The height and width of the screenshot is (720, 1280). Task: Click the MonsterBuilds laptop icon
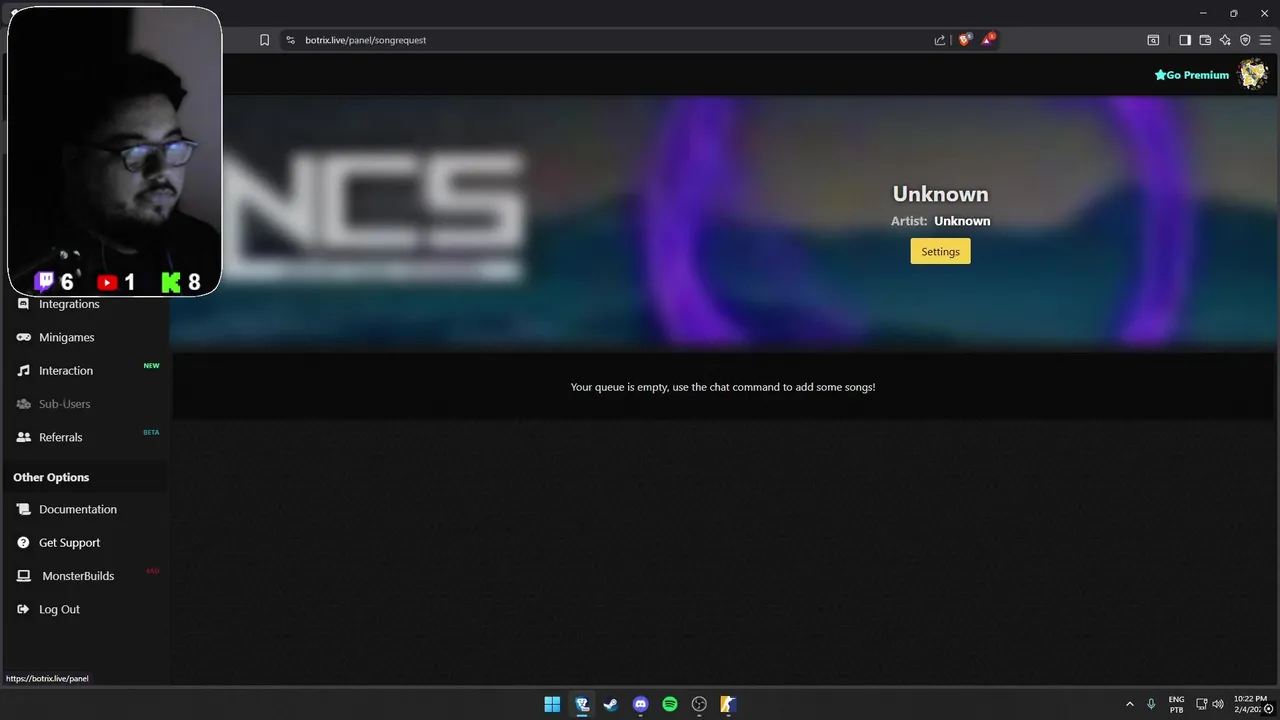[23, 576]
